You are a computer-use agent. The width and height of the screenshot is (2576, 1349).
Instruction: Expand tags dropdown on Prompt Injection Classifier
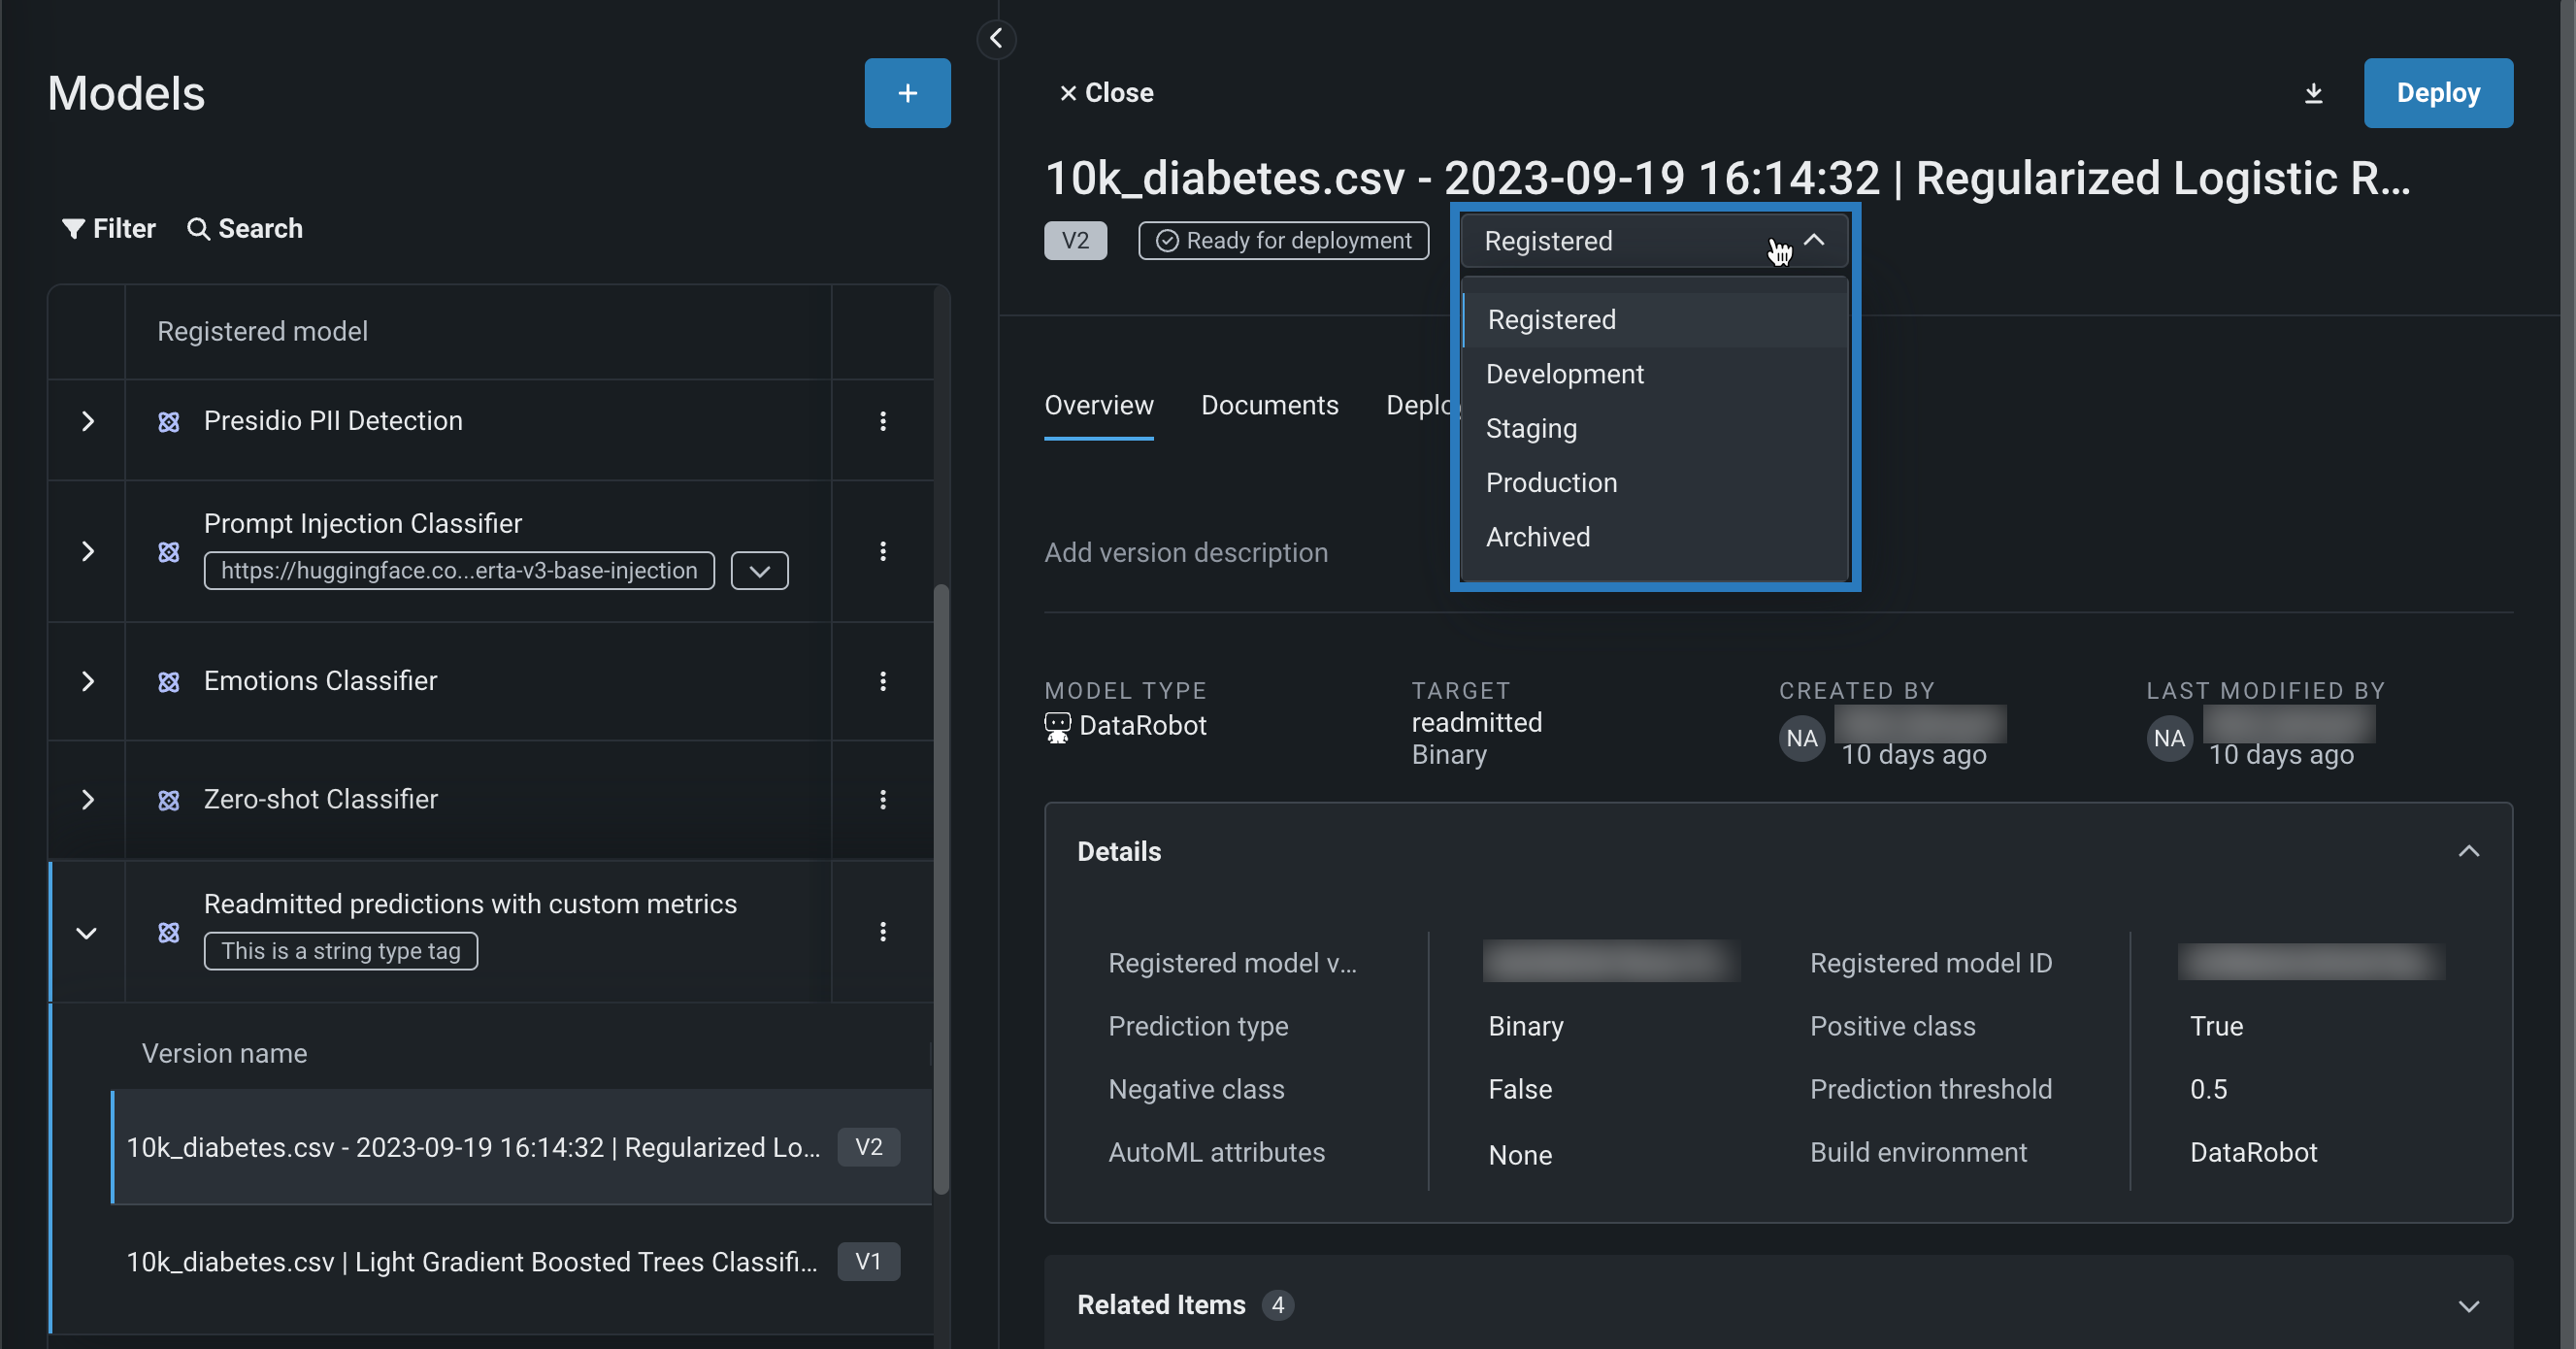[x=759, y=571]
